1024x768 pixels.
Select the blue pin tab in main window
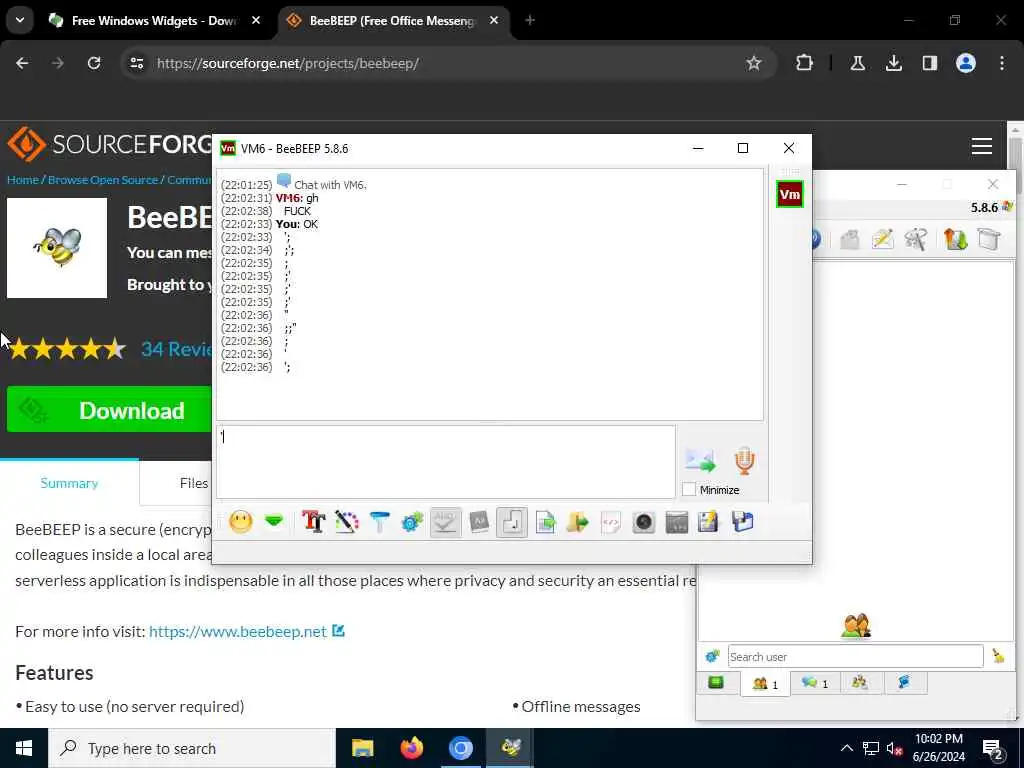coord(904,683)
